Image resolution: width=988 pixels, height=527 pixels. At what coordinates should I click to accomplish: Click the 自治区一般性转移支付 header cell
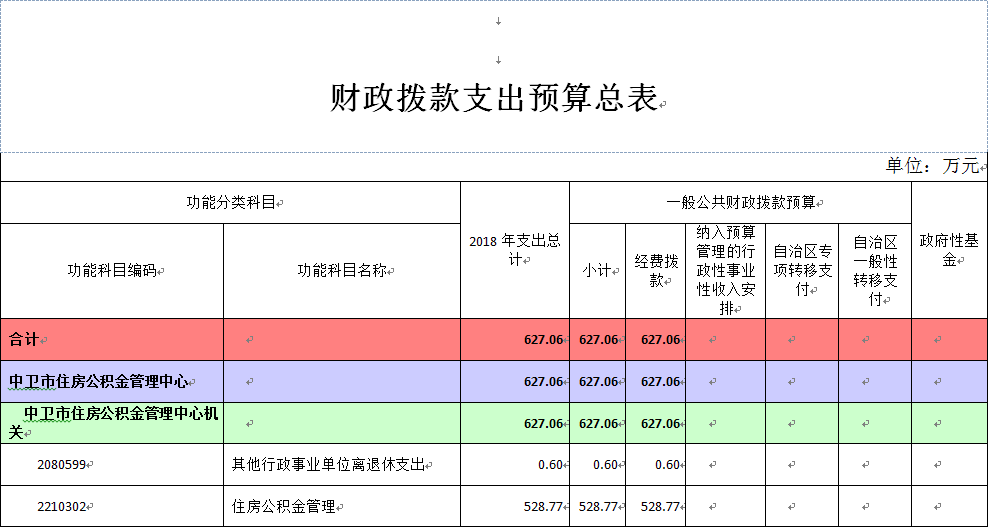pos(874,270)
